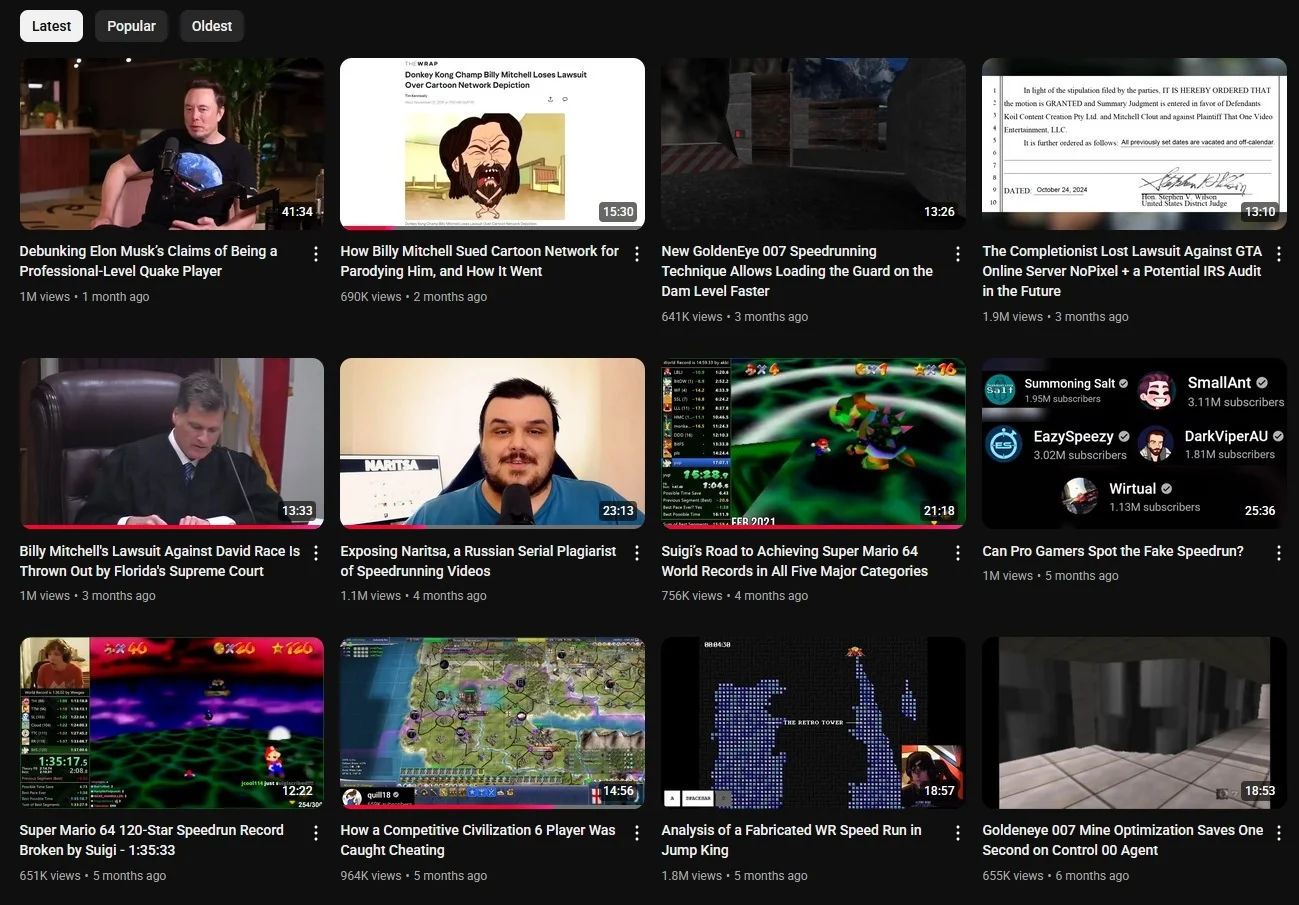Click '756K views • 4 months ago' text
1299x905 pixels.
tap(735, 596)
